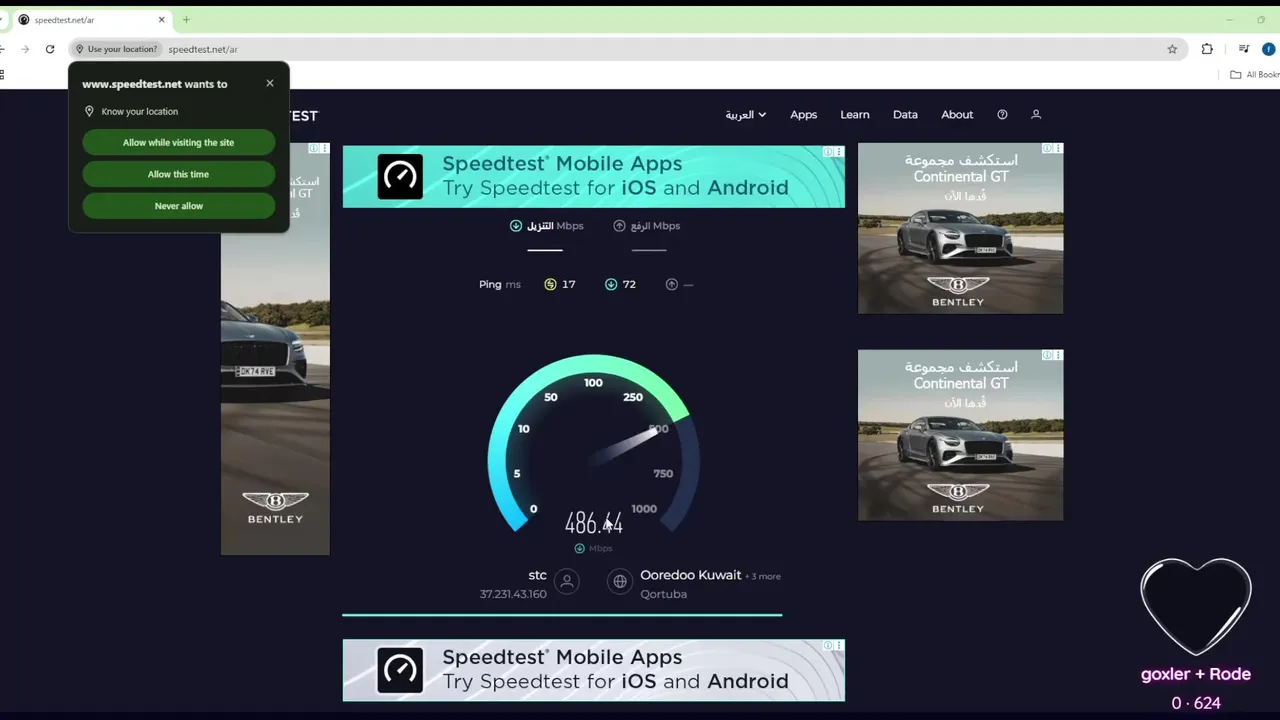This screenshot has height=720, width=1280.
Task: Click the idle ping latency icon
Action: pos(550,285)
